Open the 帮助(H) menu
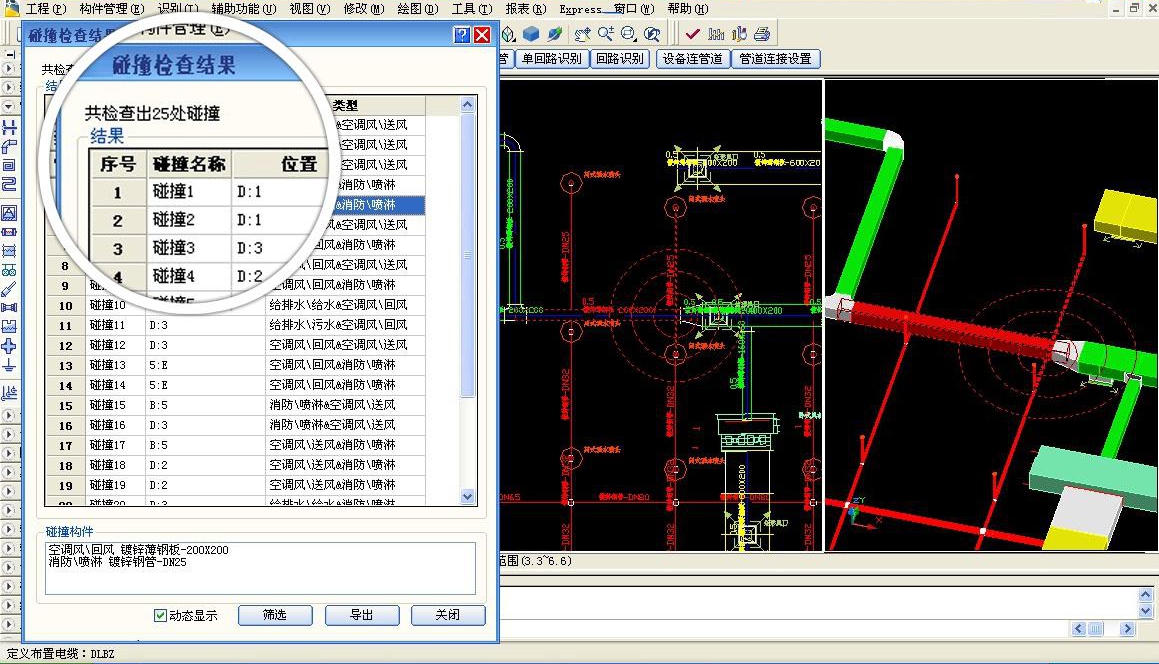1159x664 pixels. 687,9
